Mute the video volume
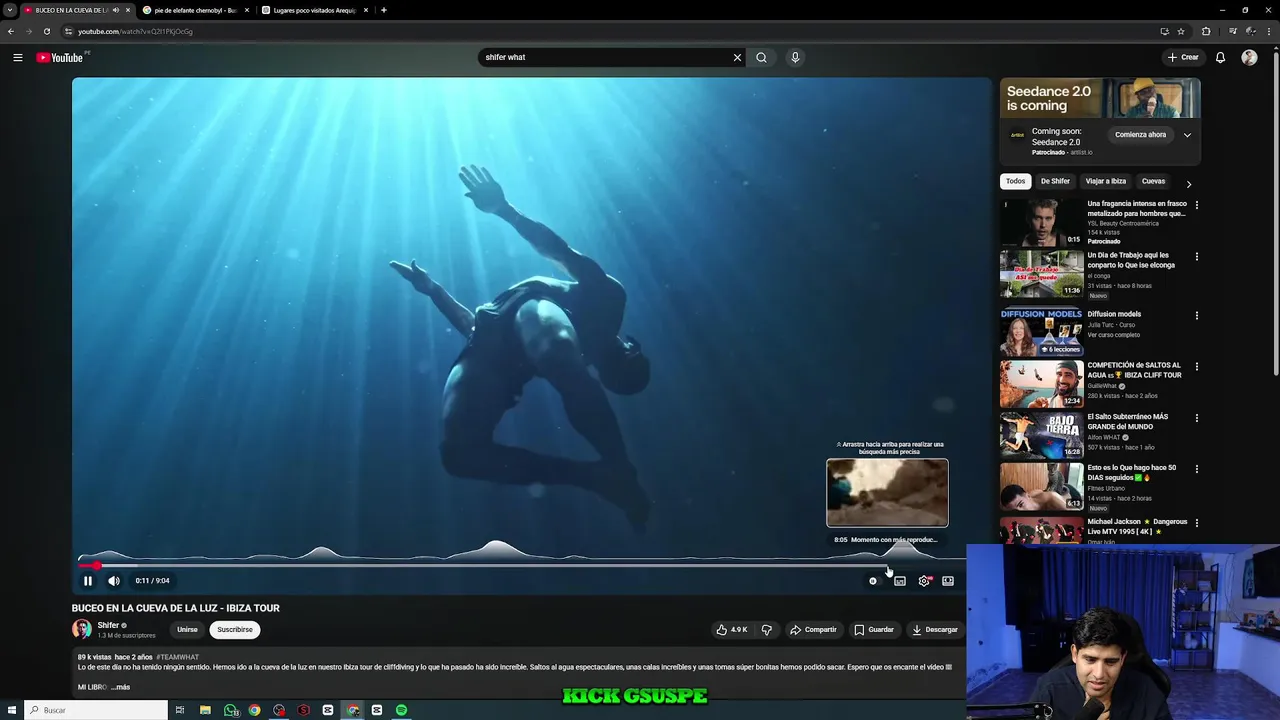1280x720 pixels. tap(114, 580)
